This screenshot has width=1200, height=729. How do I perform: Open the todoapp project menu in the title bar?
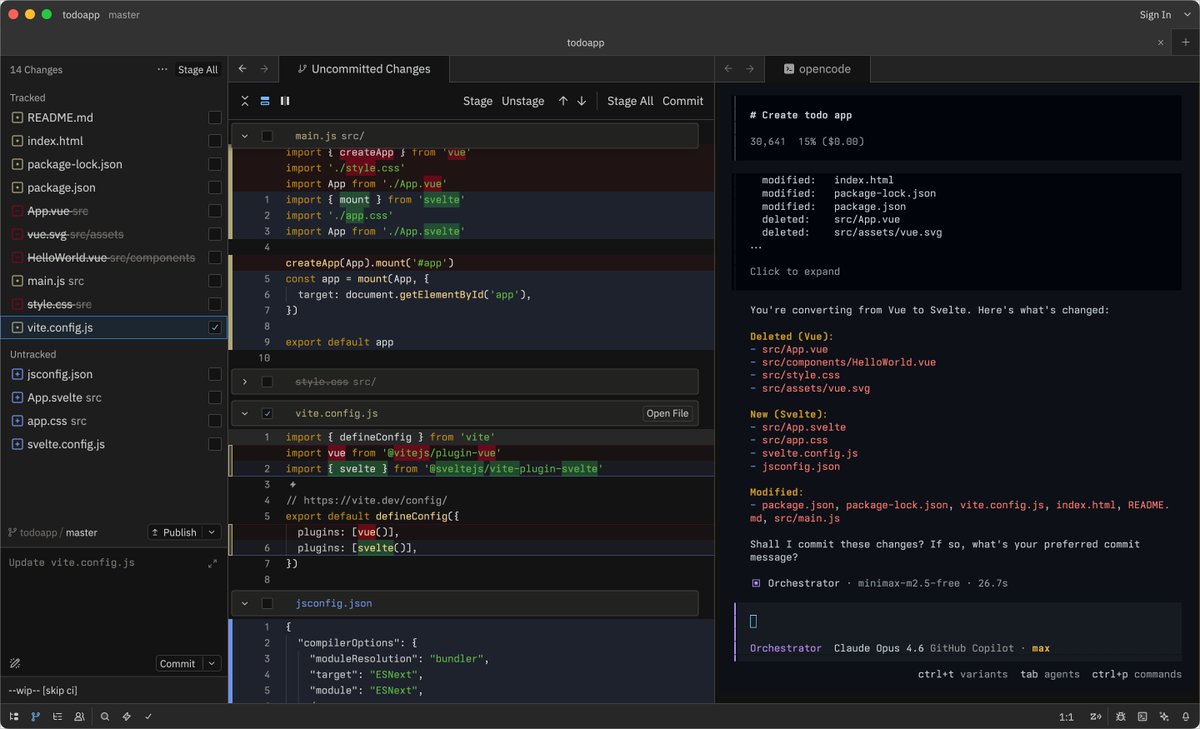click(81, 15)
